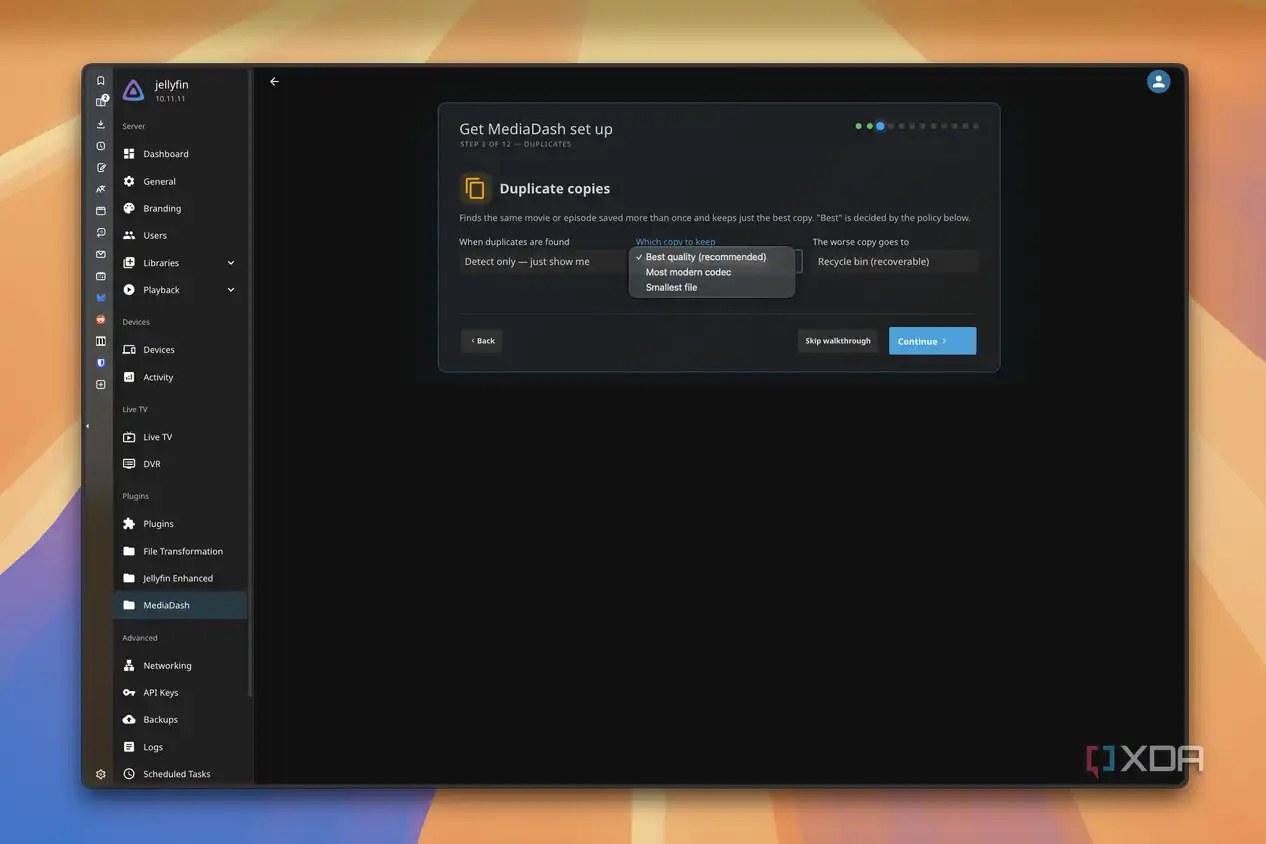1266x844 pixels.
Task: Open the Branding settings page
Action: 180,208
